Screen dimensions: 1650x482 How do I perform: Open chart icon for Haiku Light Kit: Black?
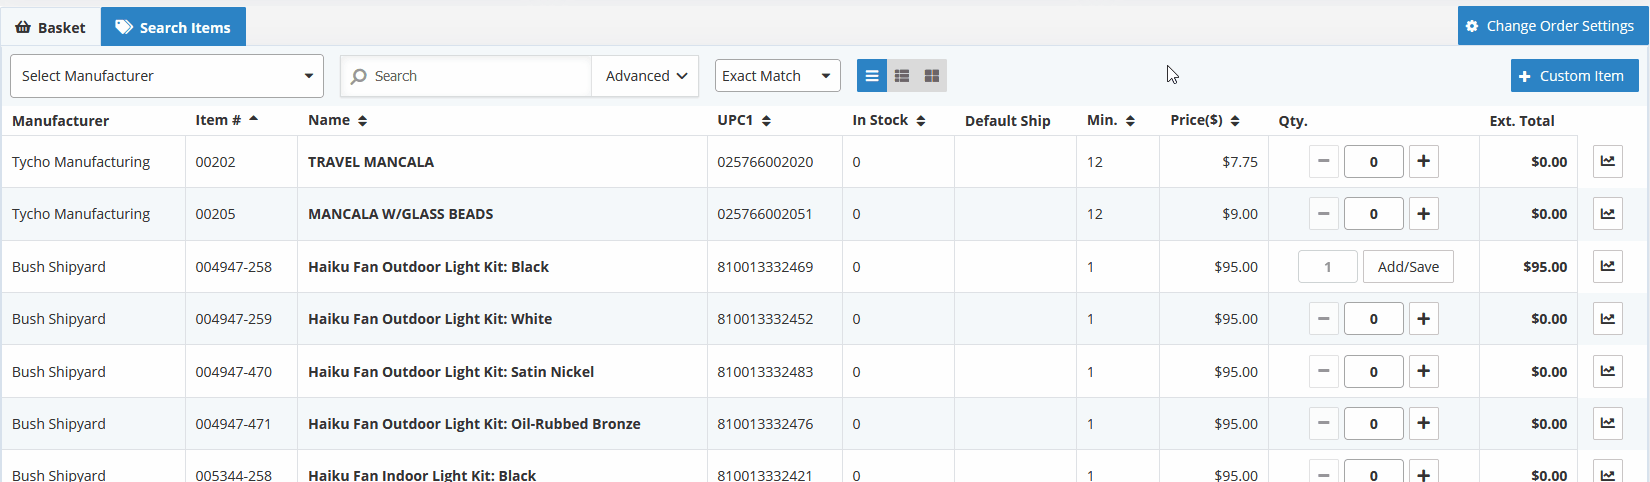[x=1607, y=266]
